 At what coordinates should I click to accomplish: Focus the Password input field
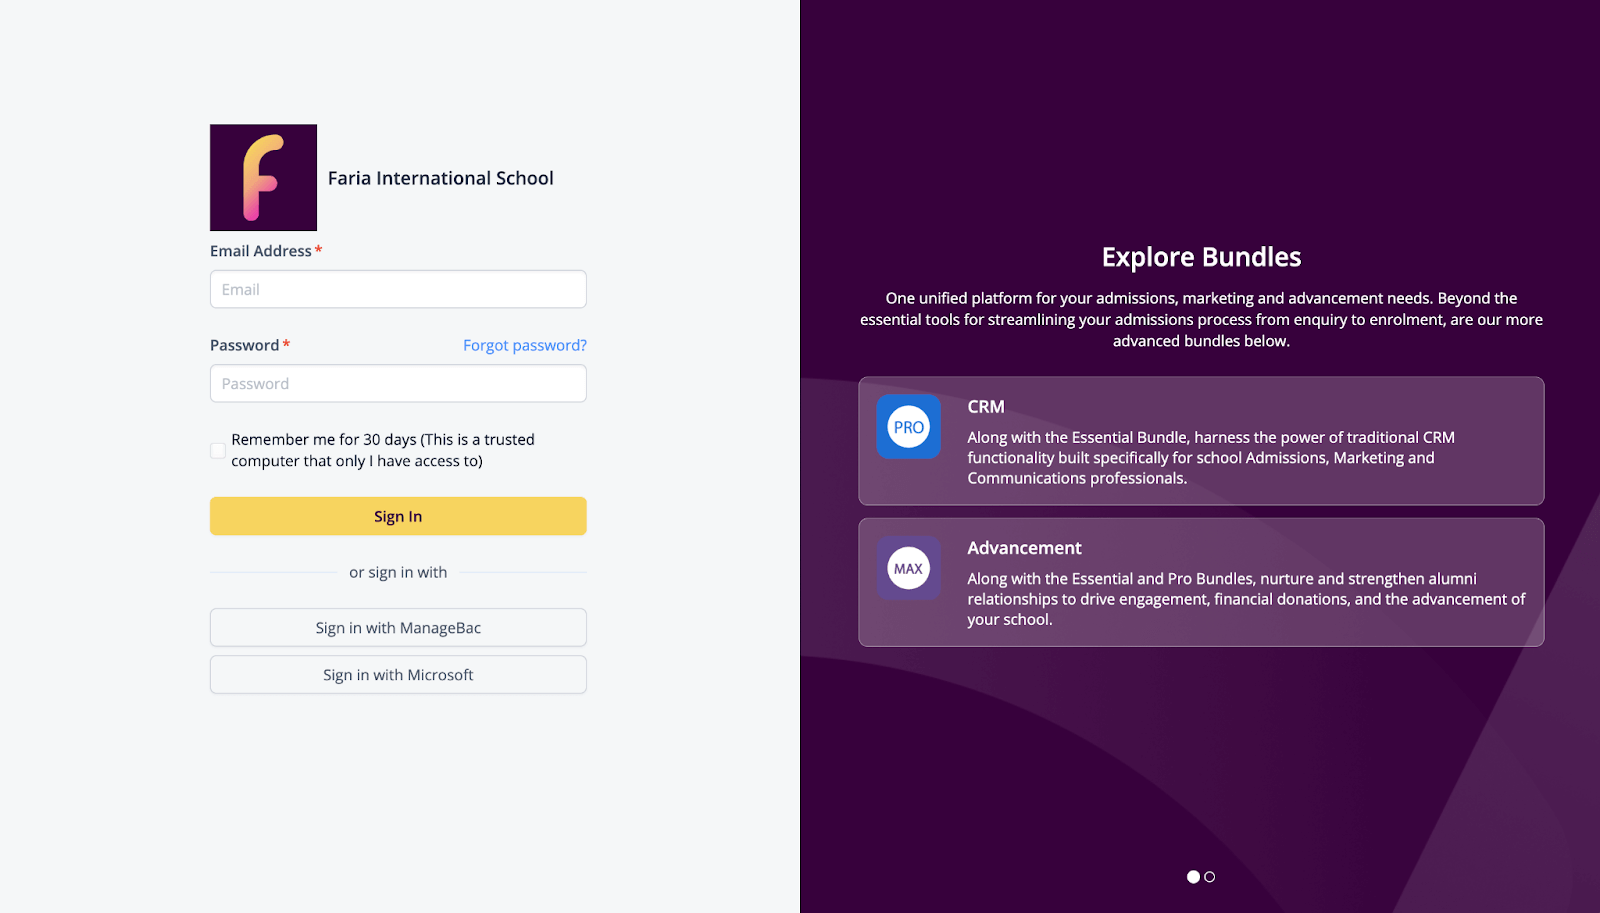pos(398,384)
